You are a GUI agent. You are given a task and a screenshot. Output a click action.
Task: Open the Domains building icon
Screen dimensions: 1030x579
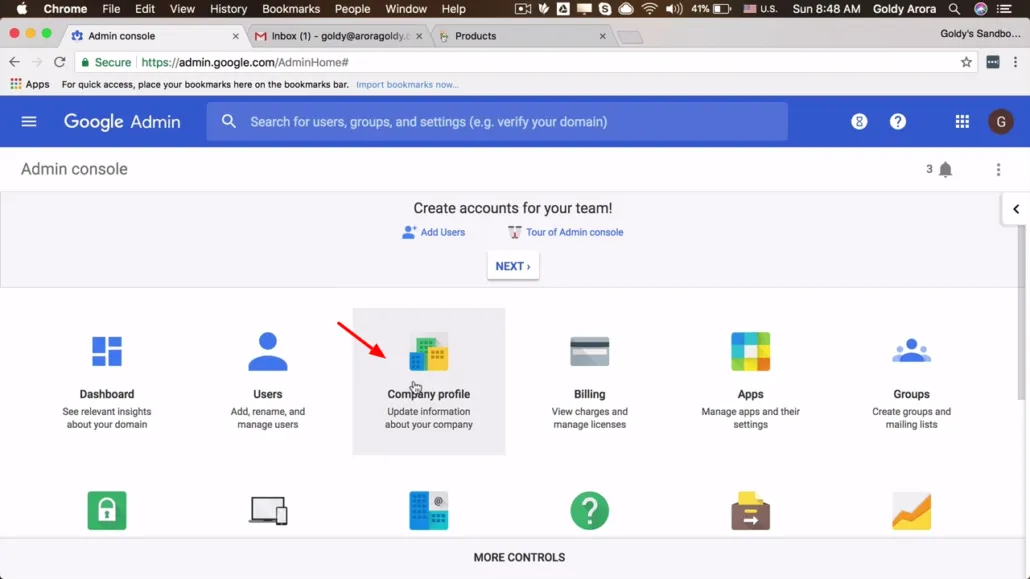click(x=428, y=510)
